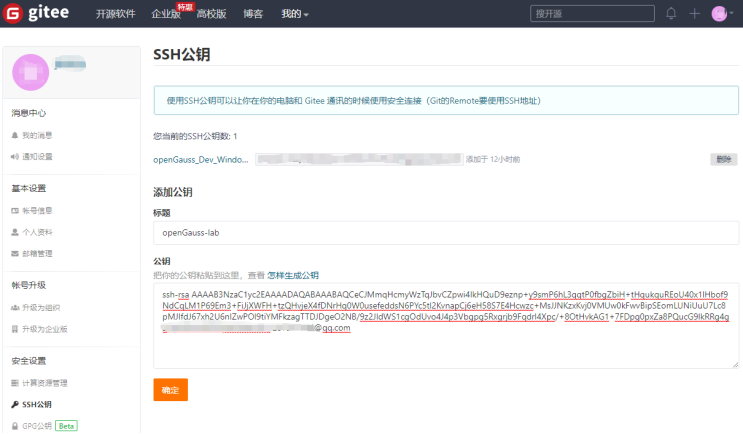Click the blurred key fingerprint field
Viewport: 743px width, 434px height.
pos(359,159)
